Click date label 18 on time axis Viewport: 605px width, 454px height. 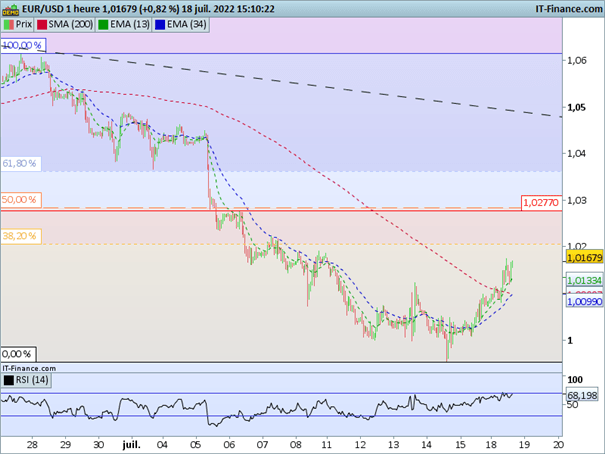click(491, 445)
